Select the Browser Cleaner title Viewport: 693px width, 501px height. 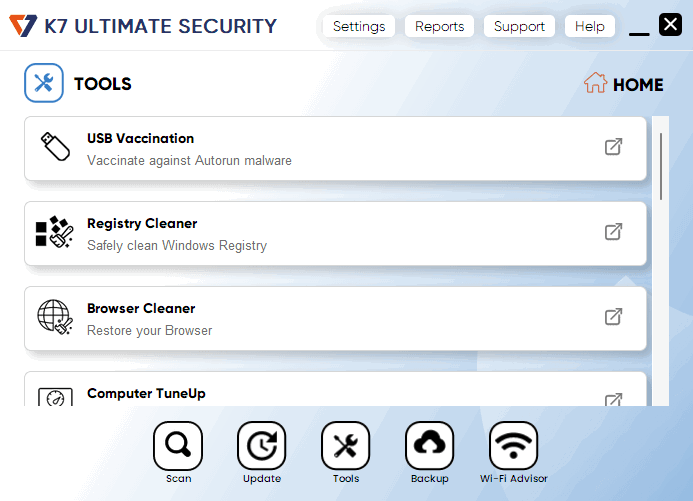point(141,308)
